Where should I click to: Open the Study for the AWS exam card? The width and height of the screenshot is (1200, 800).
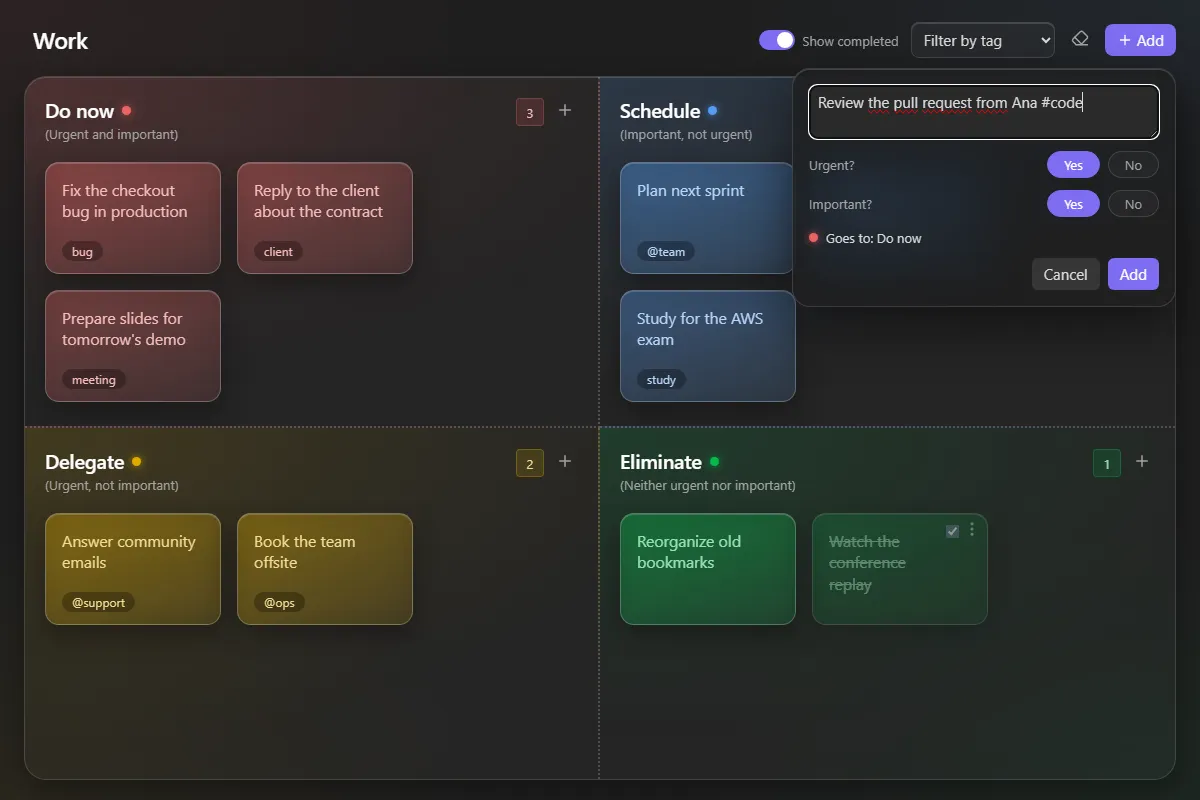tap(708, 346)
